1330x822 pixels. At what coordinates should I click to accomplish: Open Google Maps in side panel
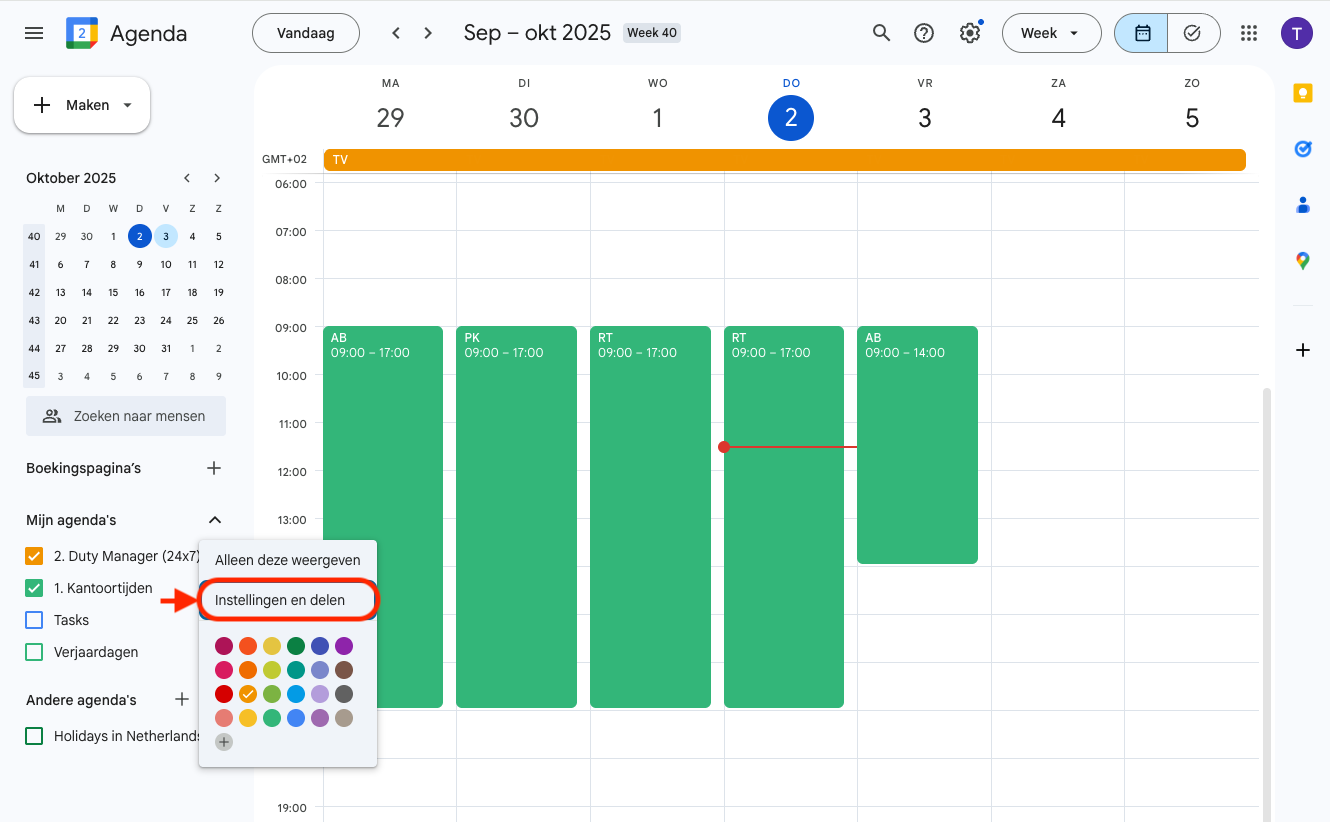1302,261
